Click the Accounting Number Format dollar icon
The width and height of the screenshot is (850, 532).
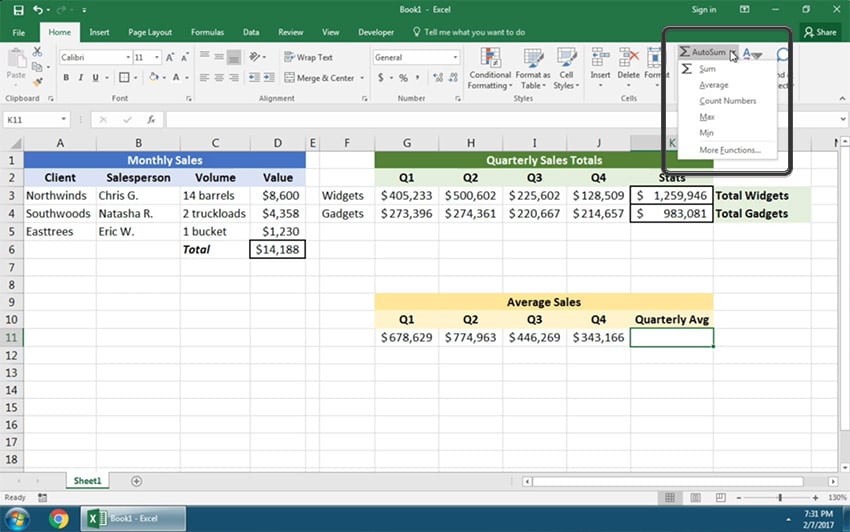tap(381, 78)
